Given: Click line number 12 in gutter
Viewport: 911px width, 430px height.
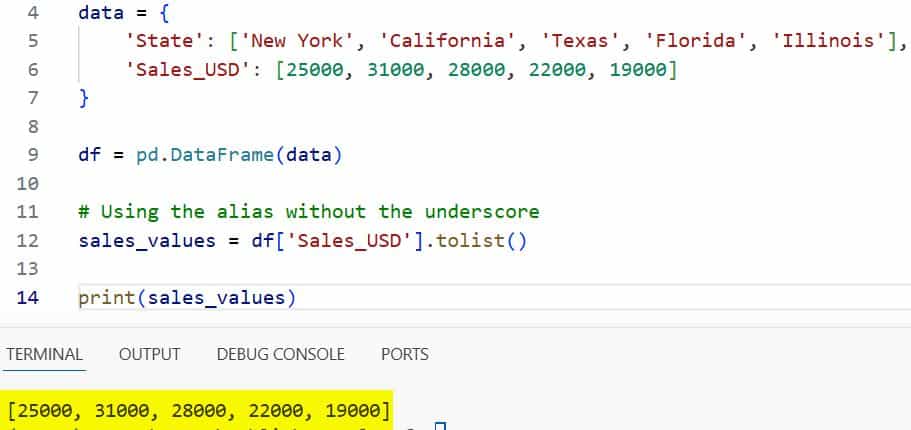Looking at the screenshot, I should pos(27,241).
